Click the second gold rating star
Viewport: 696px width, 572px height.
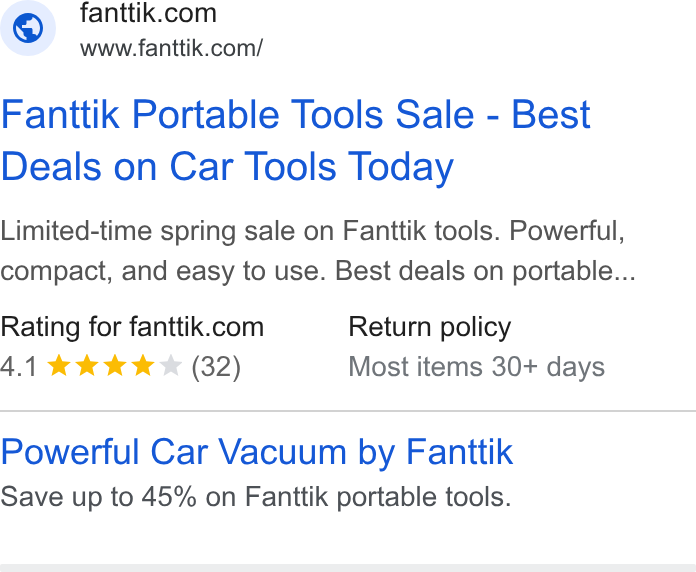[87, 366]
